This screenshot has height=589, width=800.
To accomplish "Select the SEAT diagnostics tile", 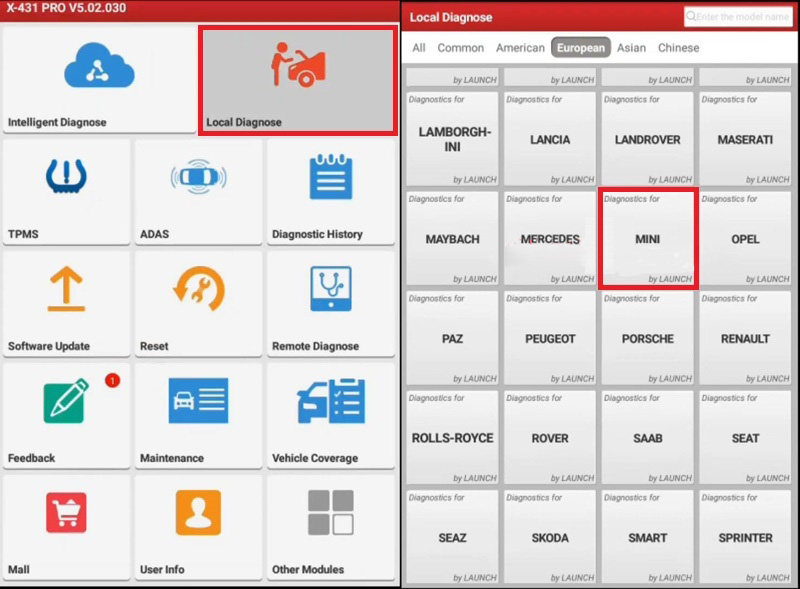I will pyautogui.click(x=745, y=437).
